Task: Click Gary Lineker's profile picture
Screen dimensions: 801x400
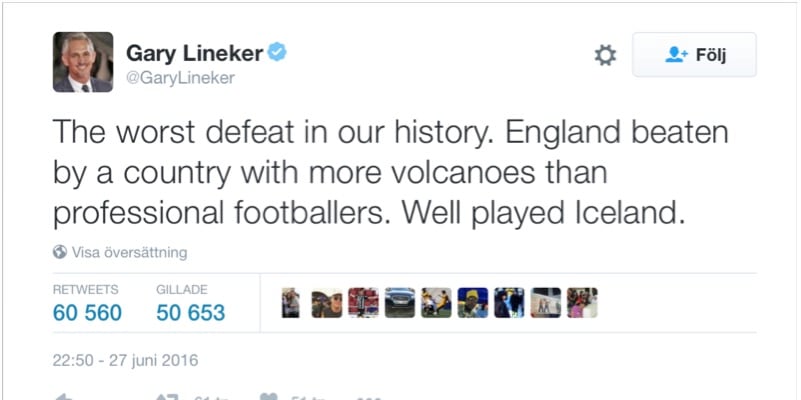Action: (83, 62)
